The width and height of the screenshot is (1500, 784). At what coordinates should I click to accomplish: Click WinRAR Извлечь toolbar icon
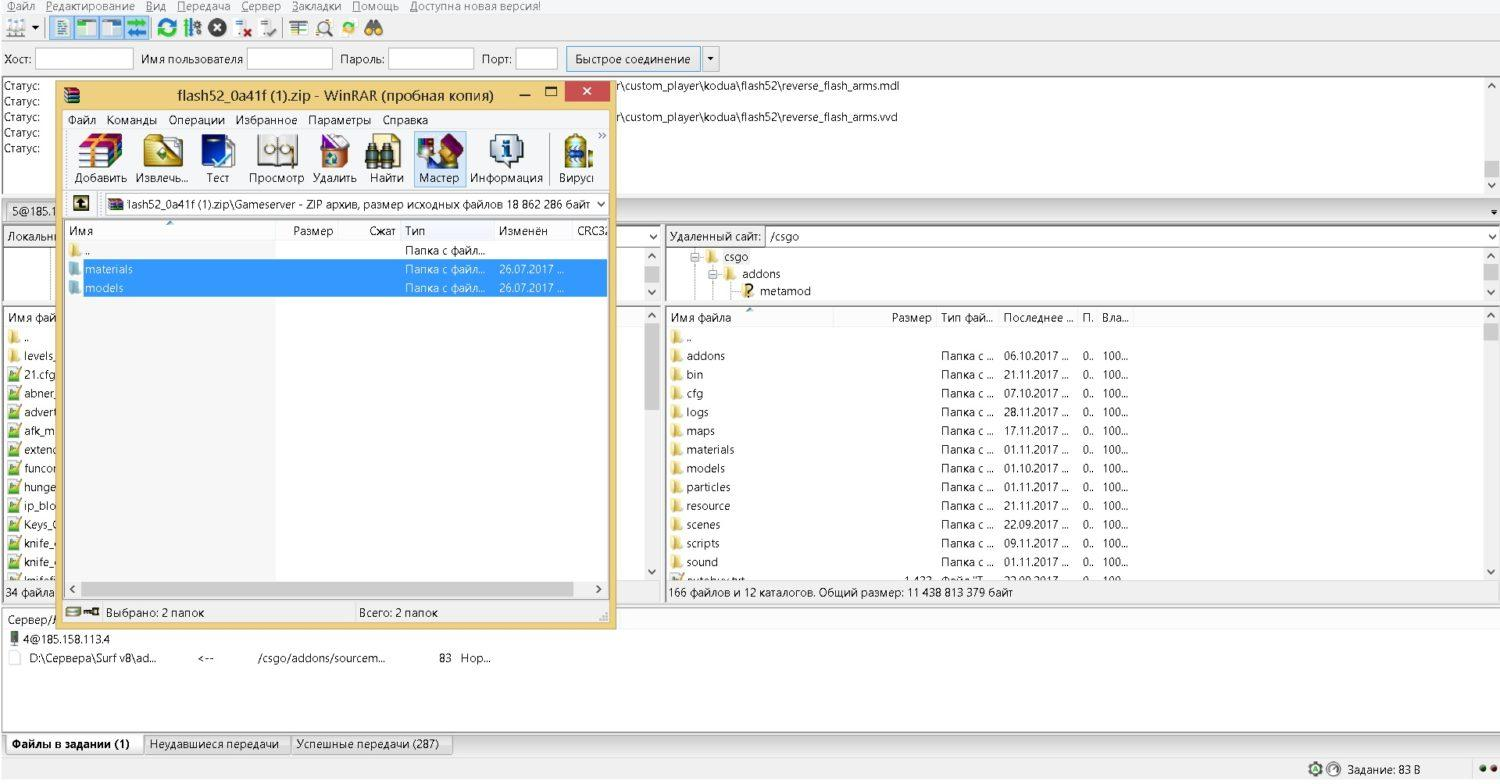162,158
